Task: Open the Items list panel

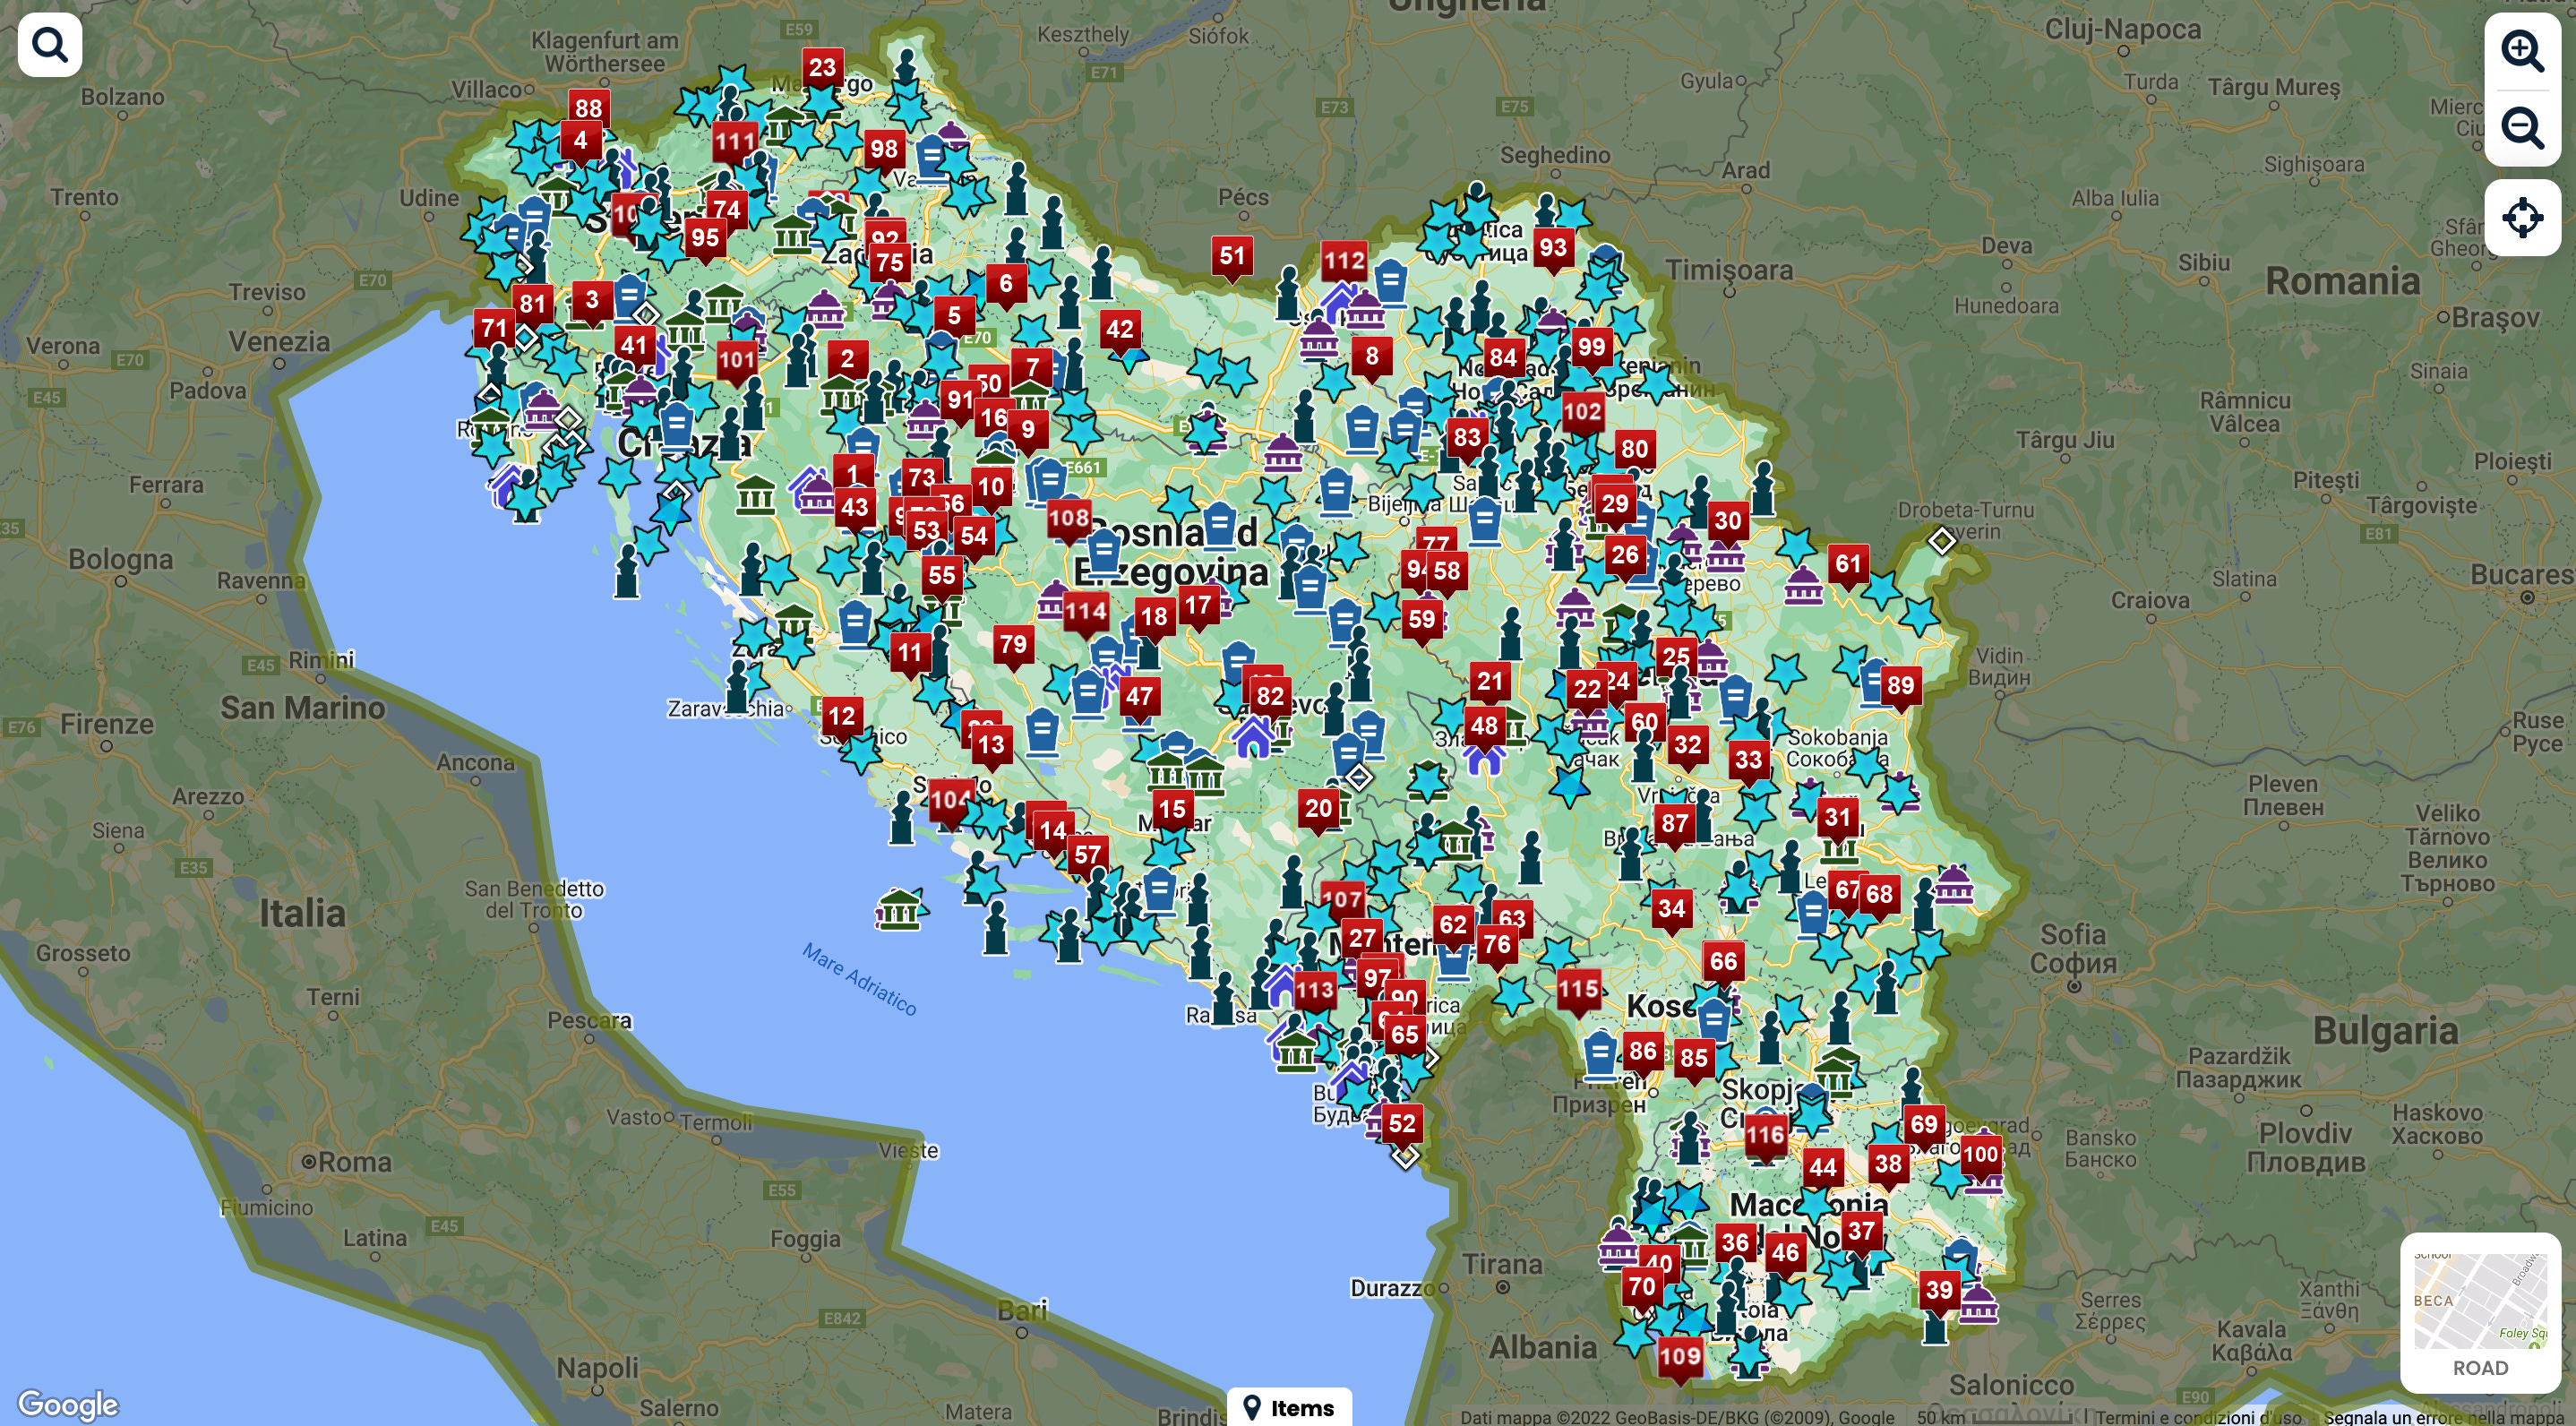Action: click(x=1289, y=1407)
